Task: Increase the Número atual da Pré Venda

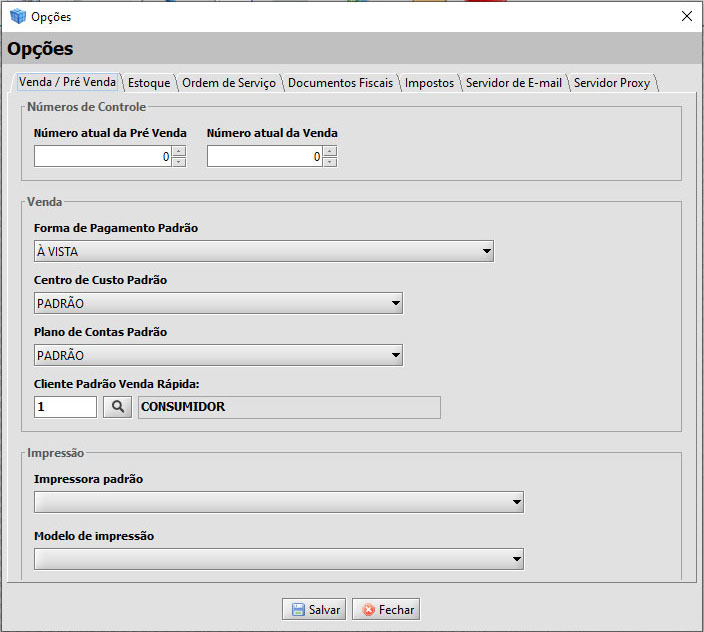Action: (178, 152)
